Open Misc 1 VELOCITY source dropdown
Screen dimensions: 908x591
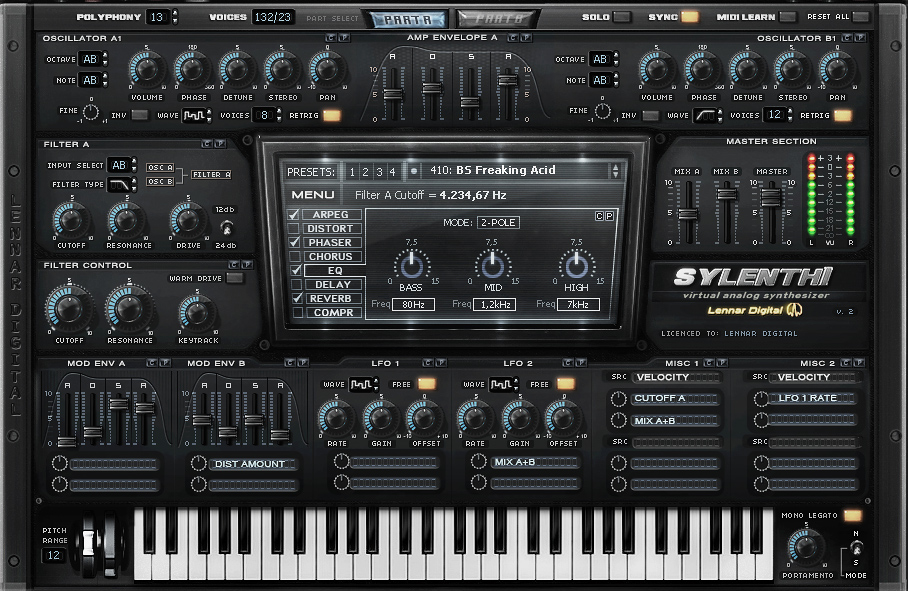675,377
